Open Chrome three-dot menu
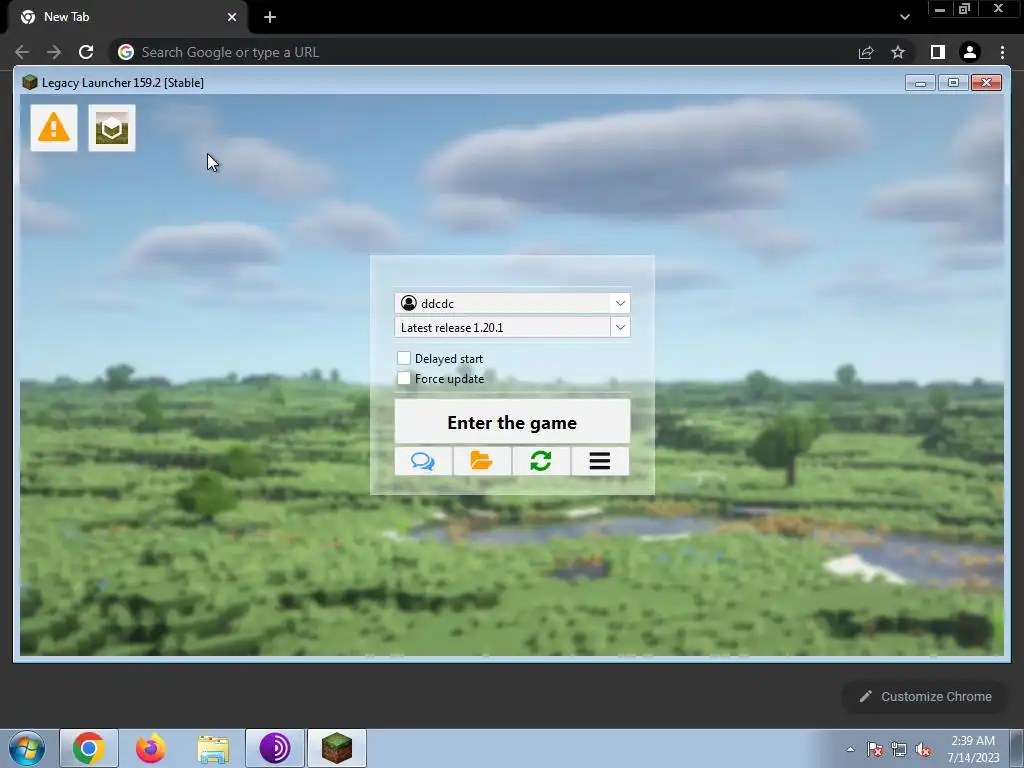 [1002, 52]
